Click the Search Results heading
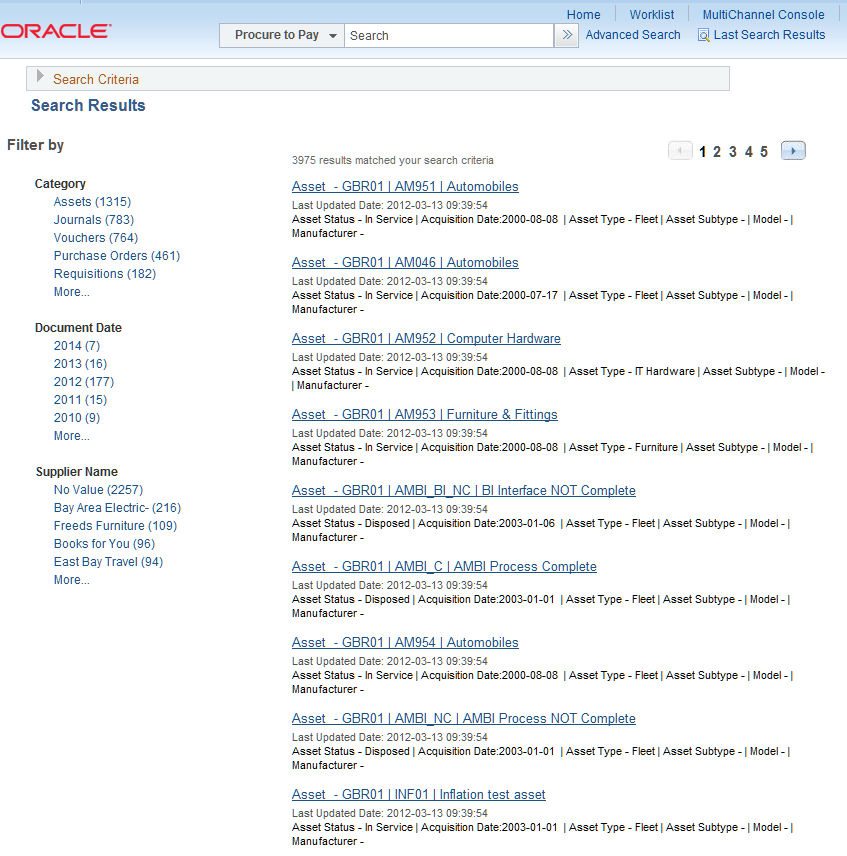Image resolution: width=847 pixels, height=856 pixels. pos(88,105)
